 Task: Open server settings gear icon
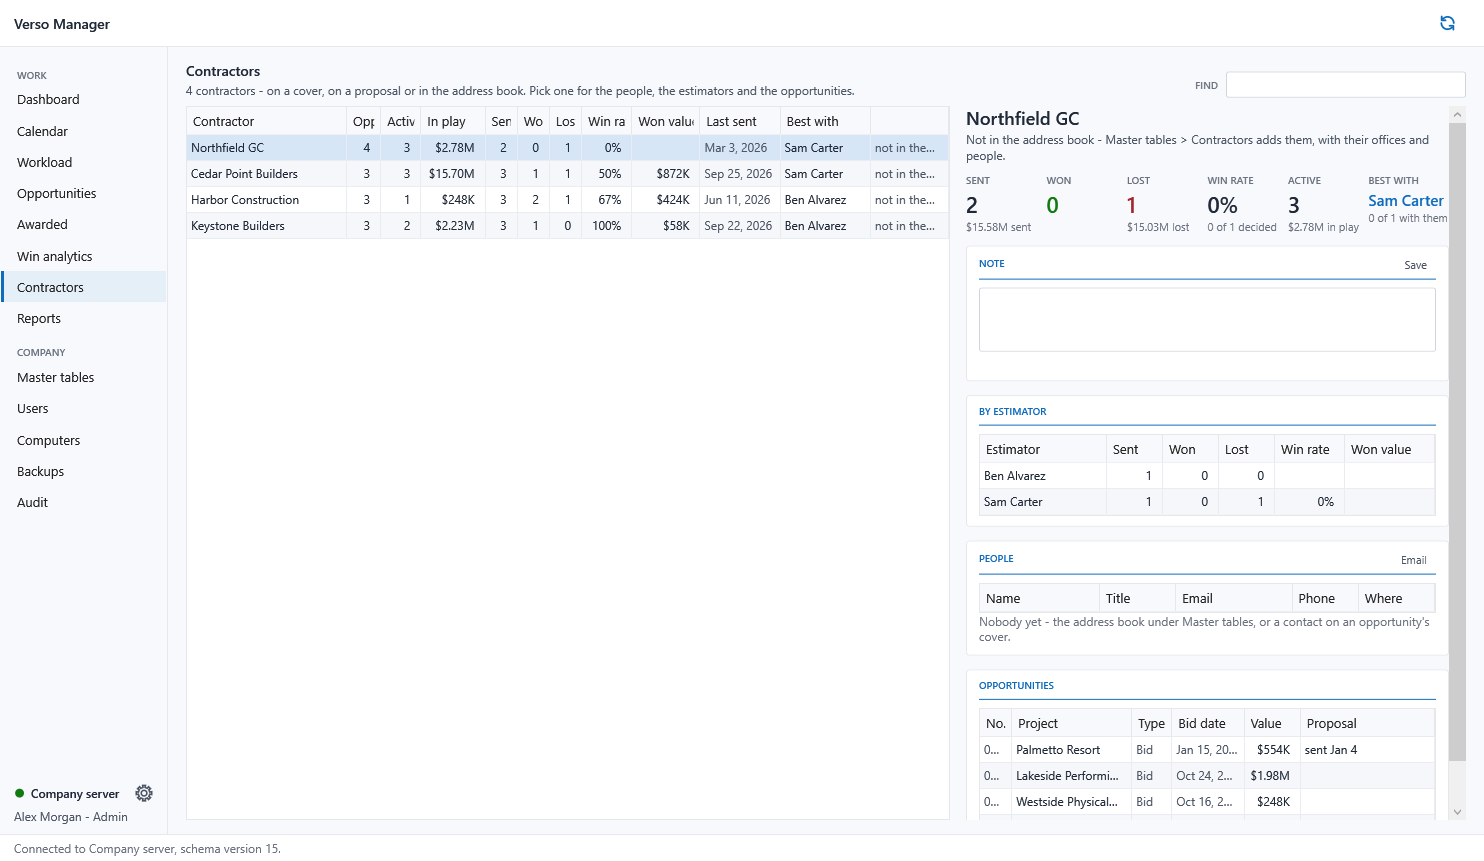coord(144,793)
